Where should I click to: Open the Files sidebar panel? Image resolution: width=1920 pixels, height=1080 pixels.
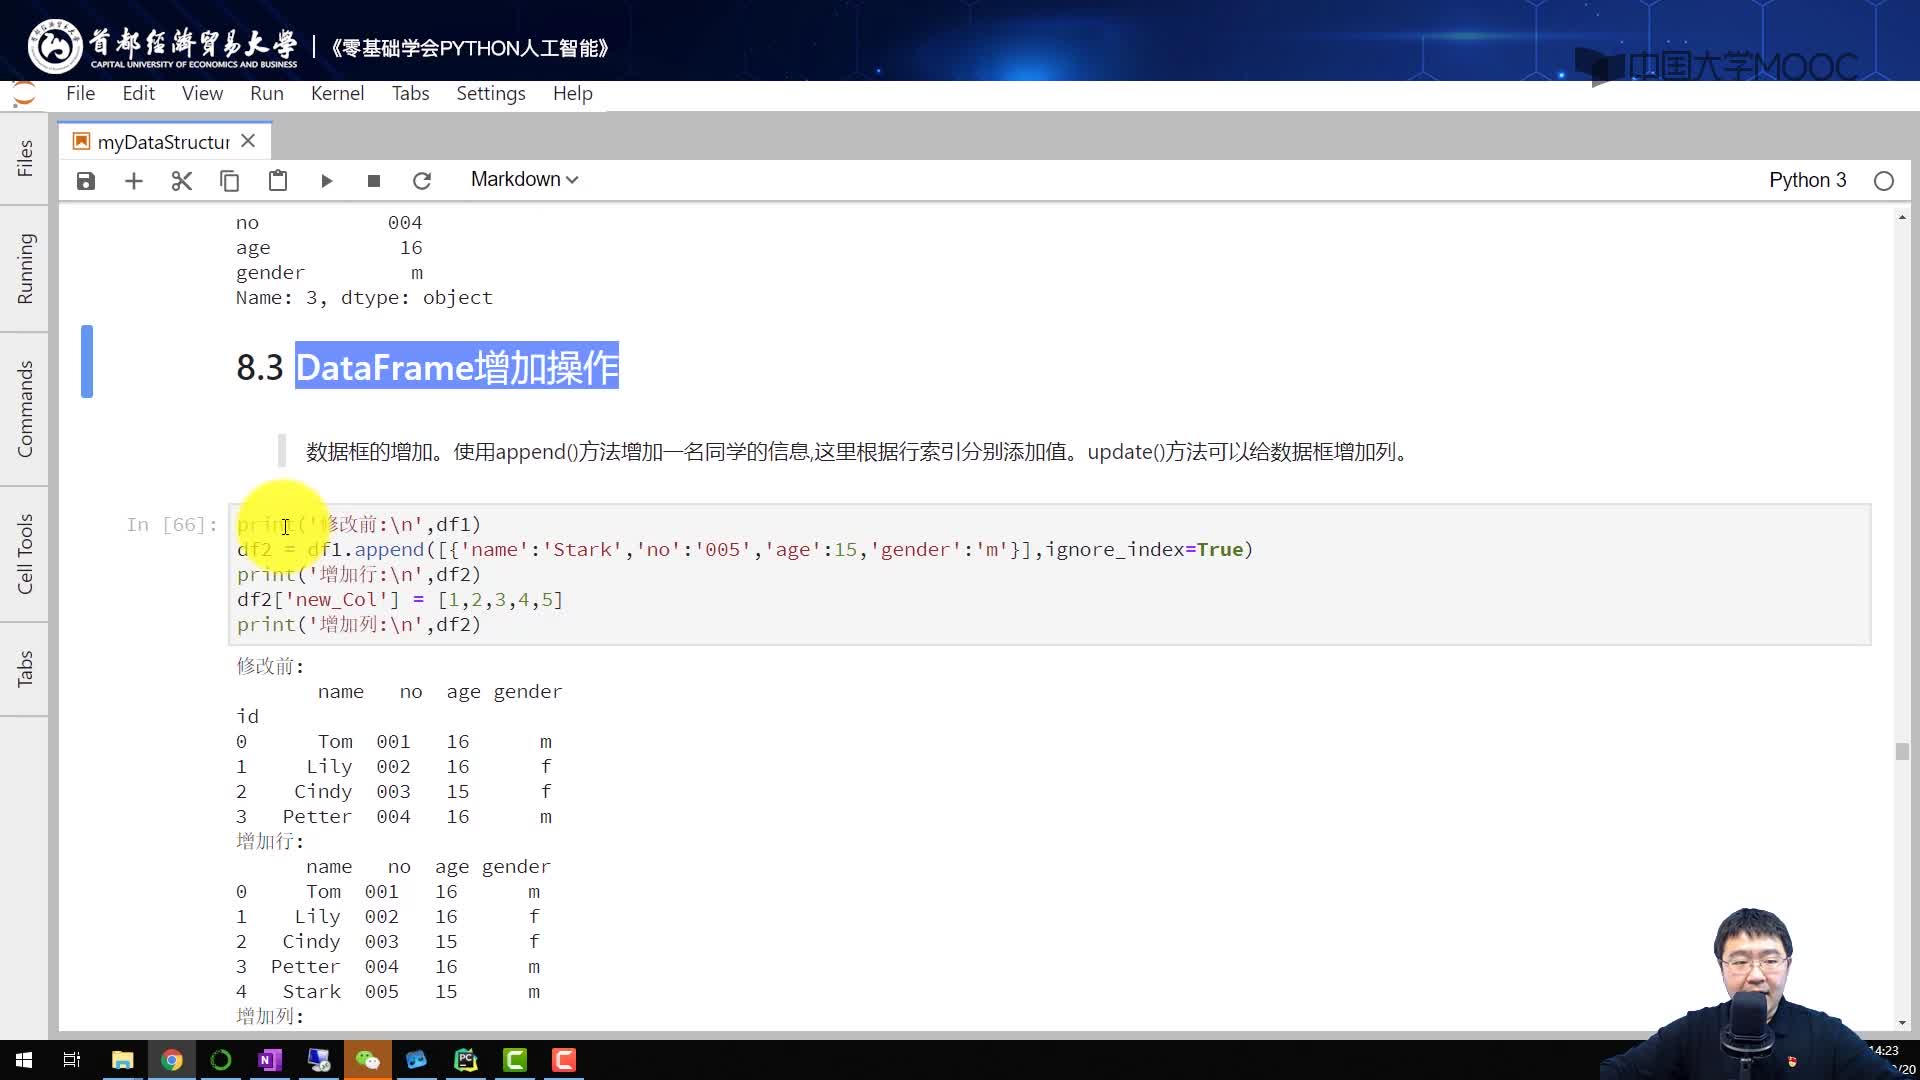pyautogui.click(x=24, y=158)
